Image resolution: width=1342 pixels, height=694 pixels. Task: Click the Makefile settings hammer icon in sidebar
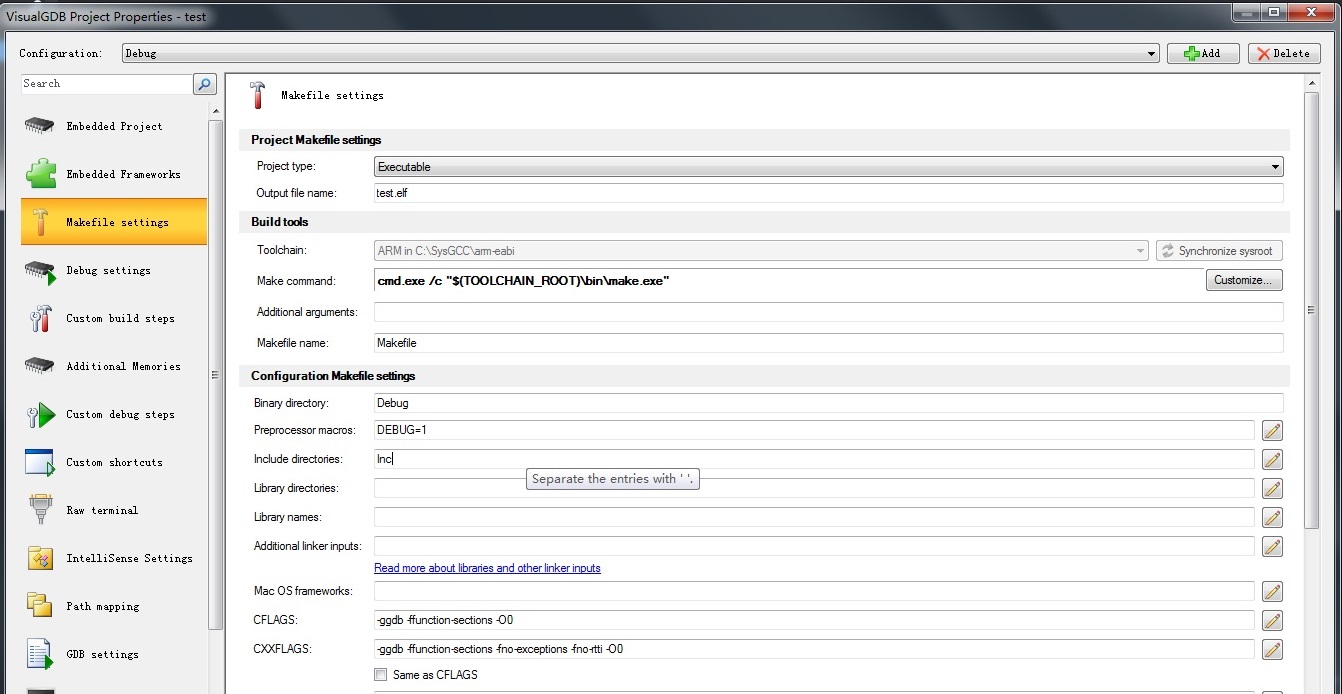[40, 222]
